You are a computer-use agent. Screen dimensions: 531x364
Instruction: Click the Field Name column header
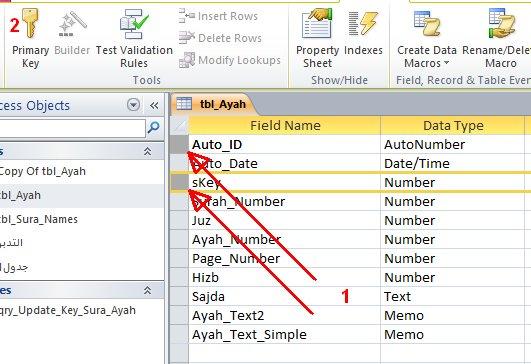point(285,126)
